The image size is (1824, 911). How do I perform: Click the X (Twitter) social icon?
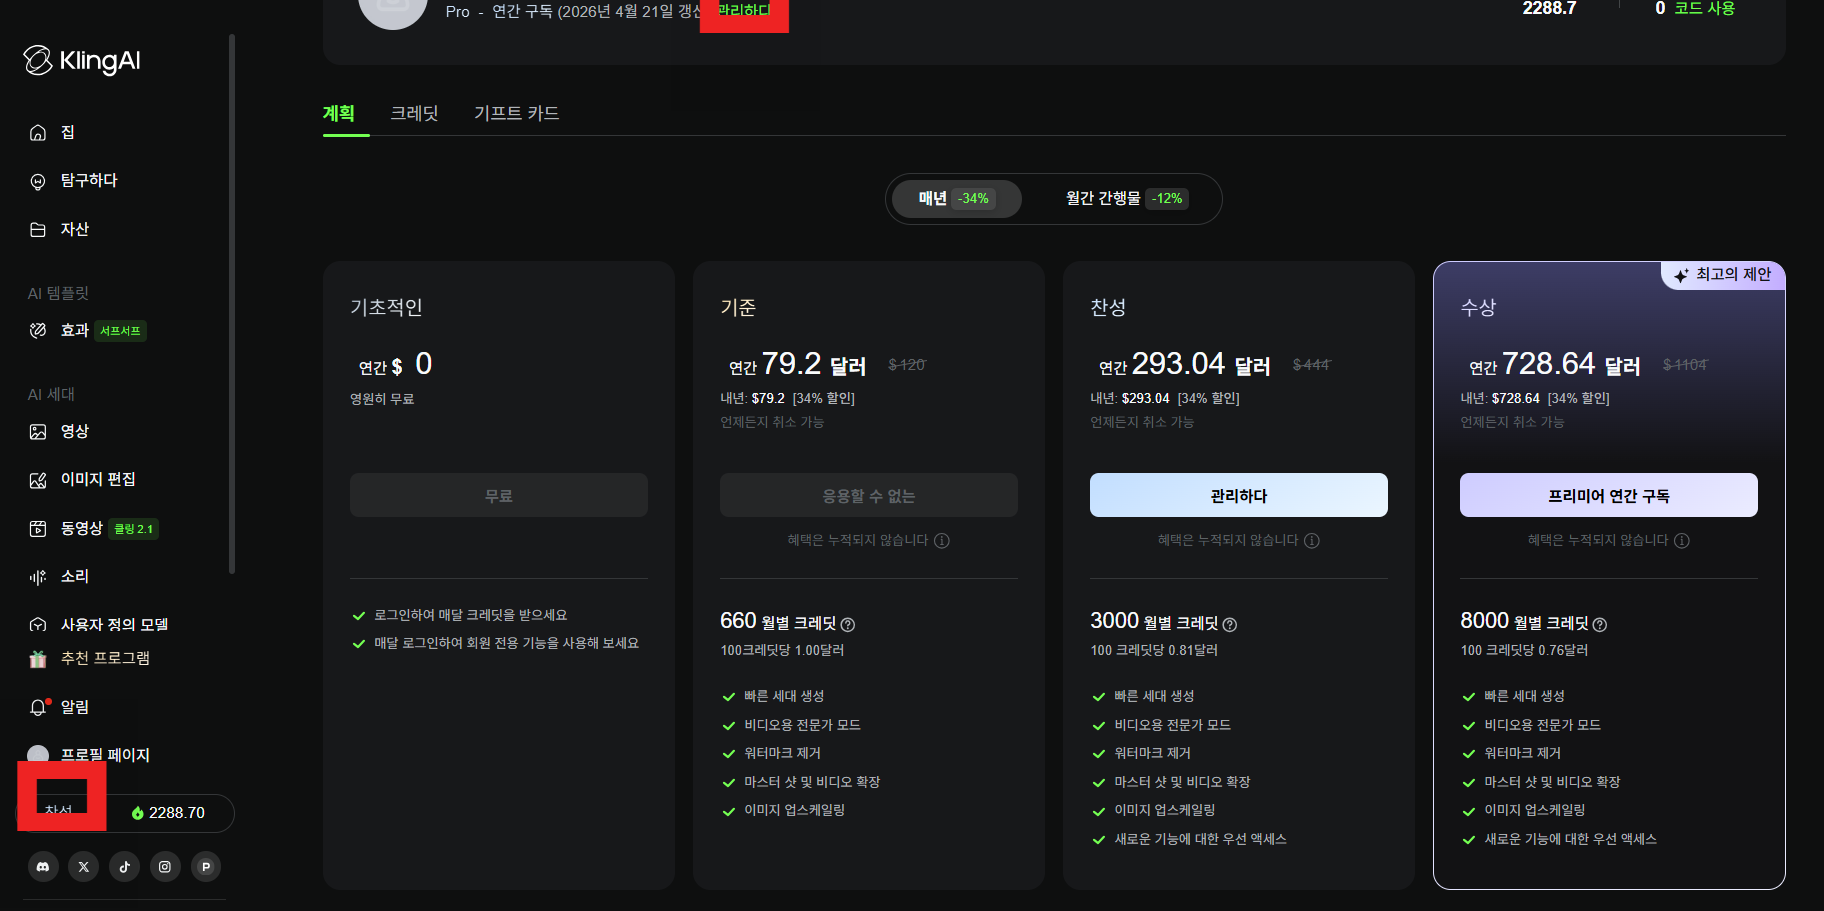pyautogui.click(x=84, y=867)
